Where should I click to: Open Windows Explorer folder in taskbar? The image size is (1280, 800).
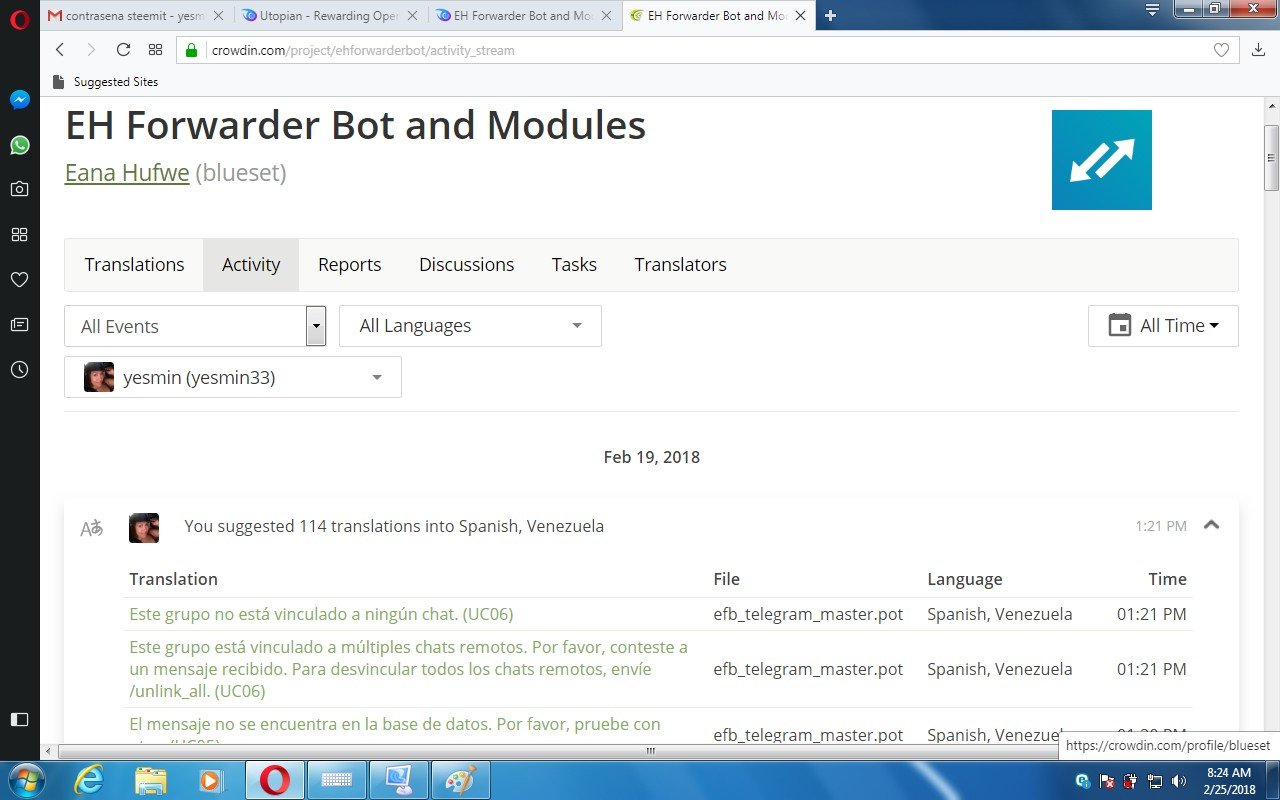point(151,780)
